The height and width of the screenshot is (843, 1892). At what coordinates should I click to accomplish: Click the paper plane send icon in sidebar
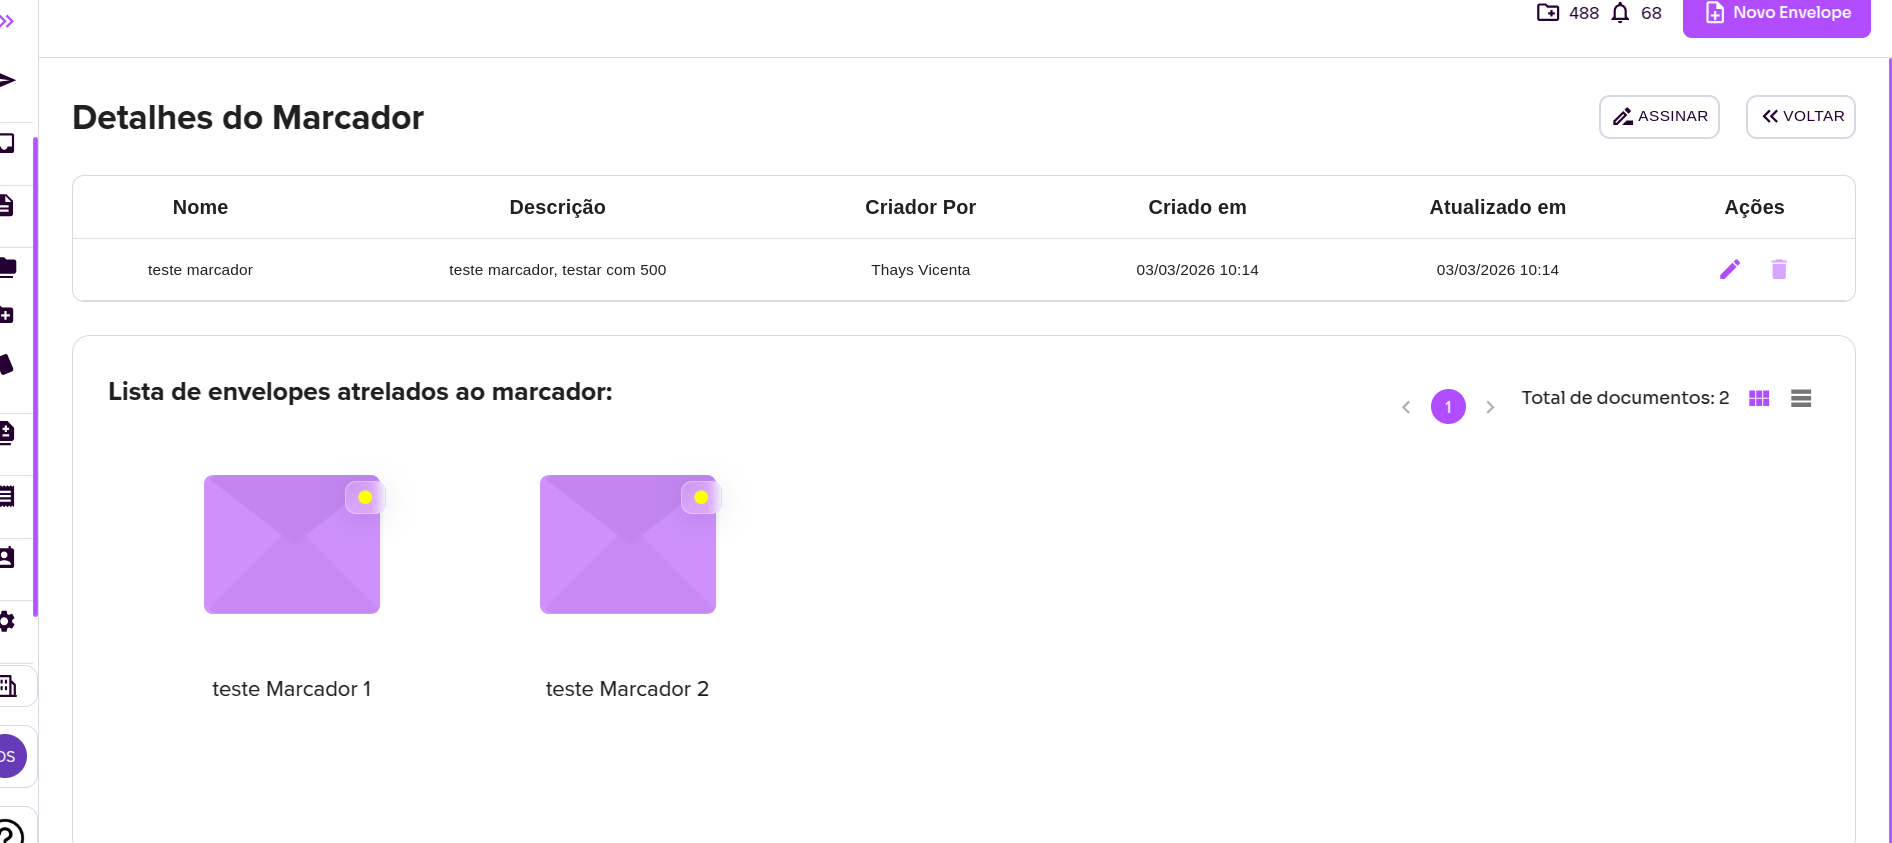click(8, 80)
